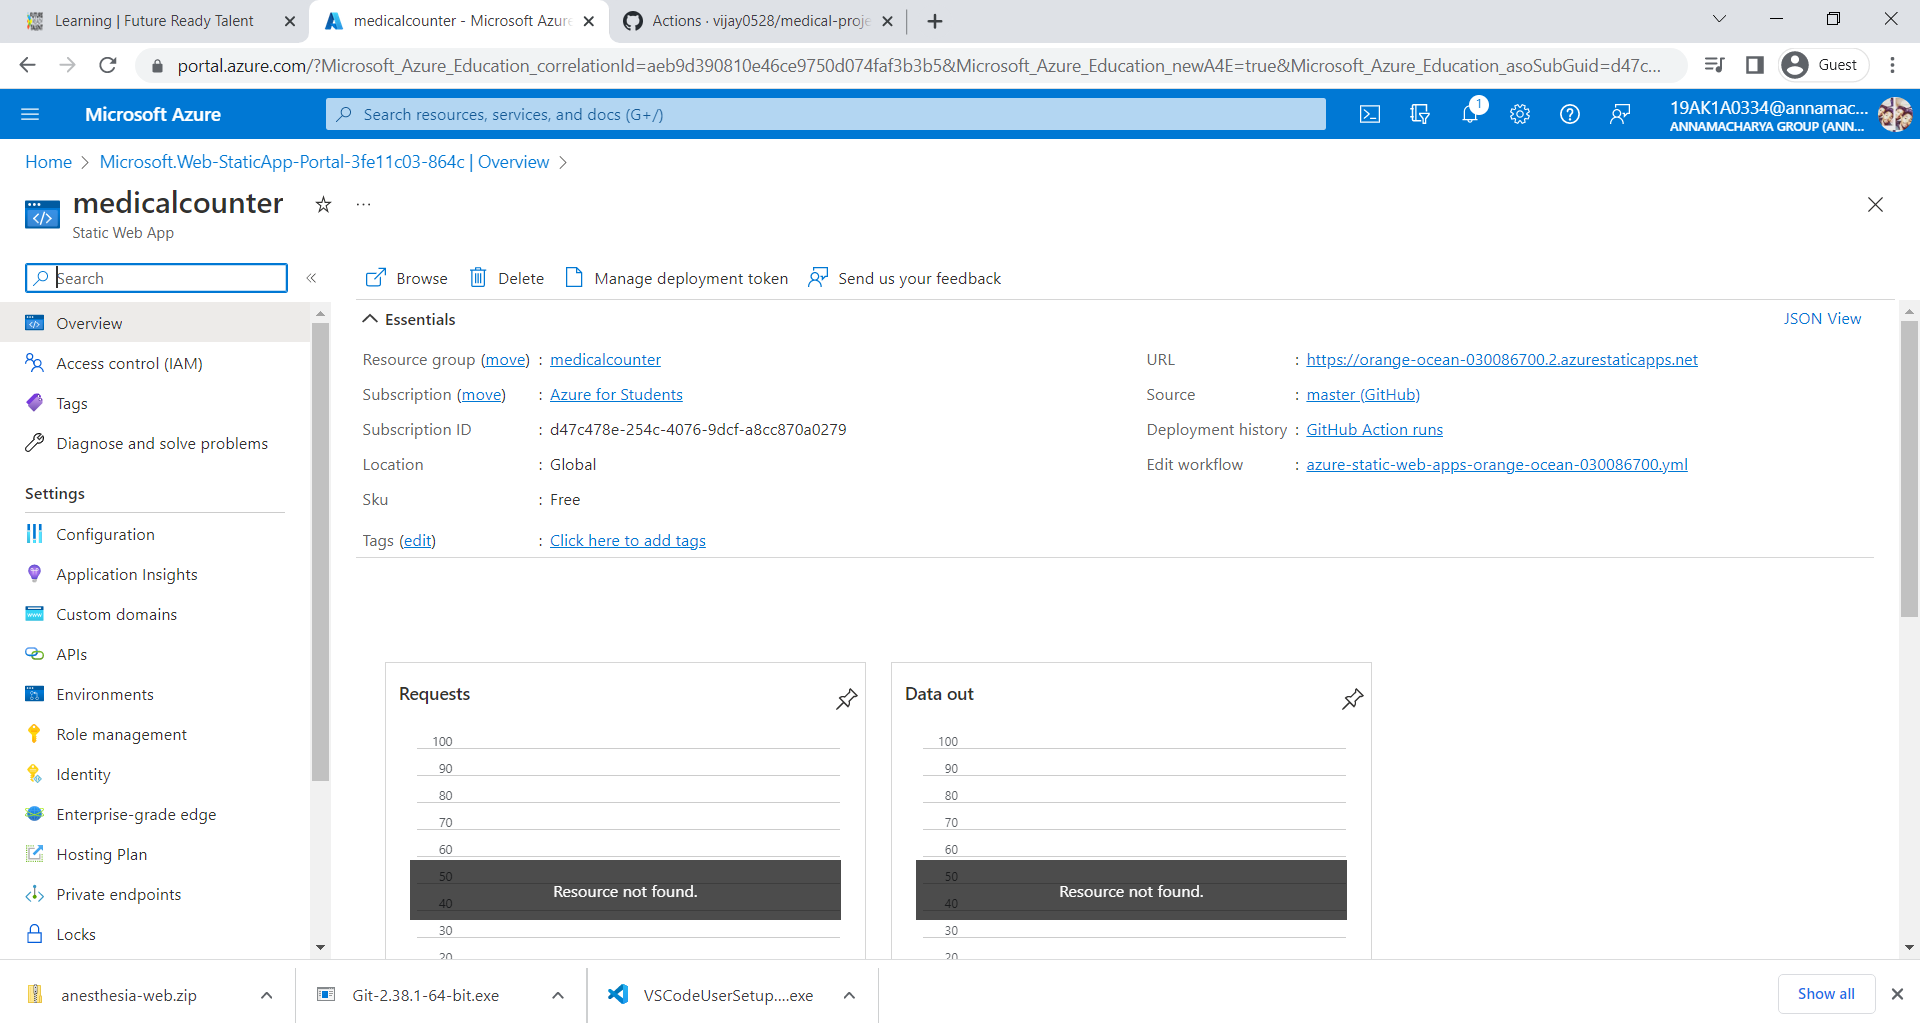Click here to add tags link
Image resolution: width=1920 pixels, height=1030 pixels.
tap(627, 540)
